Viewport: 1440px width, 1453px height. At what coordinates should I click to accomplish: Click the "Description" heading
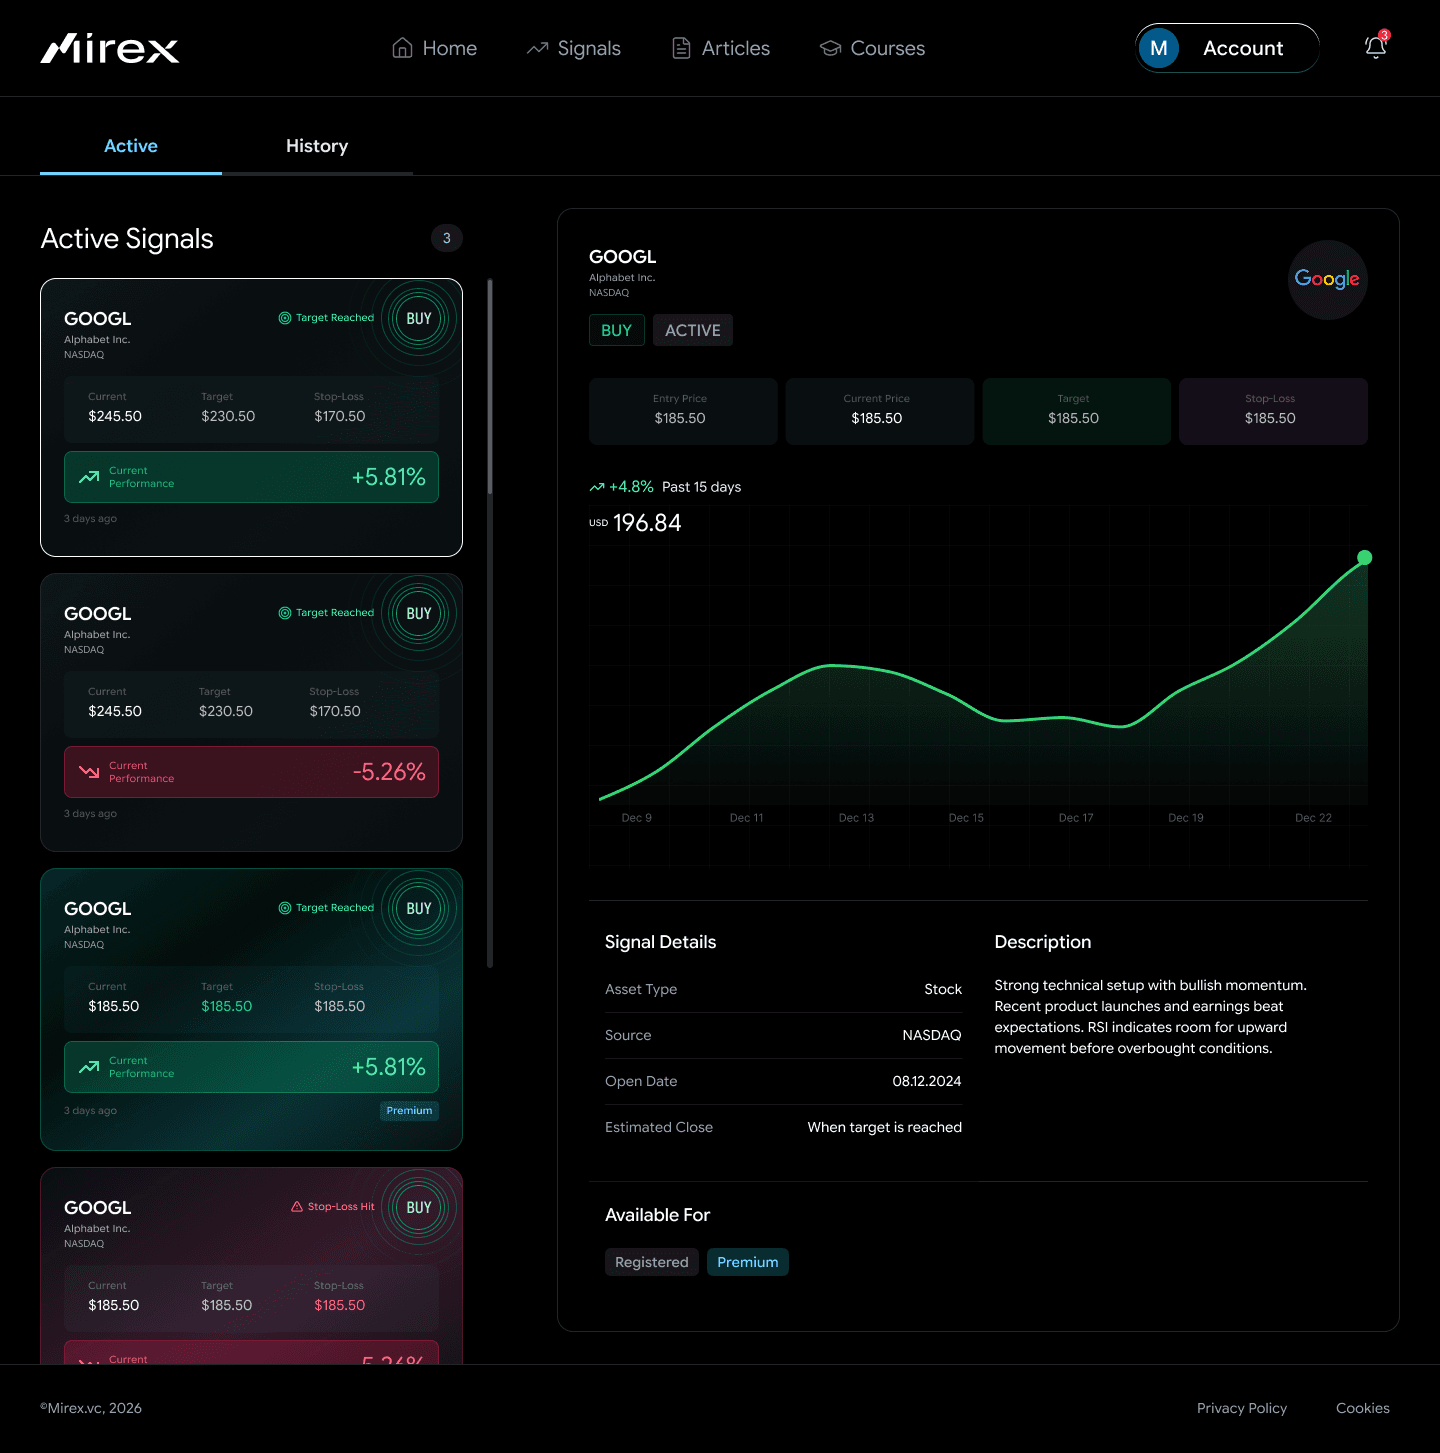pos(1043,942)
